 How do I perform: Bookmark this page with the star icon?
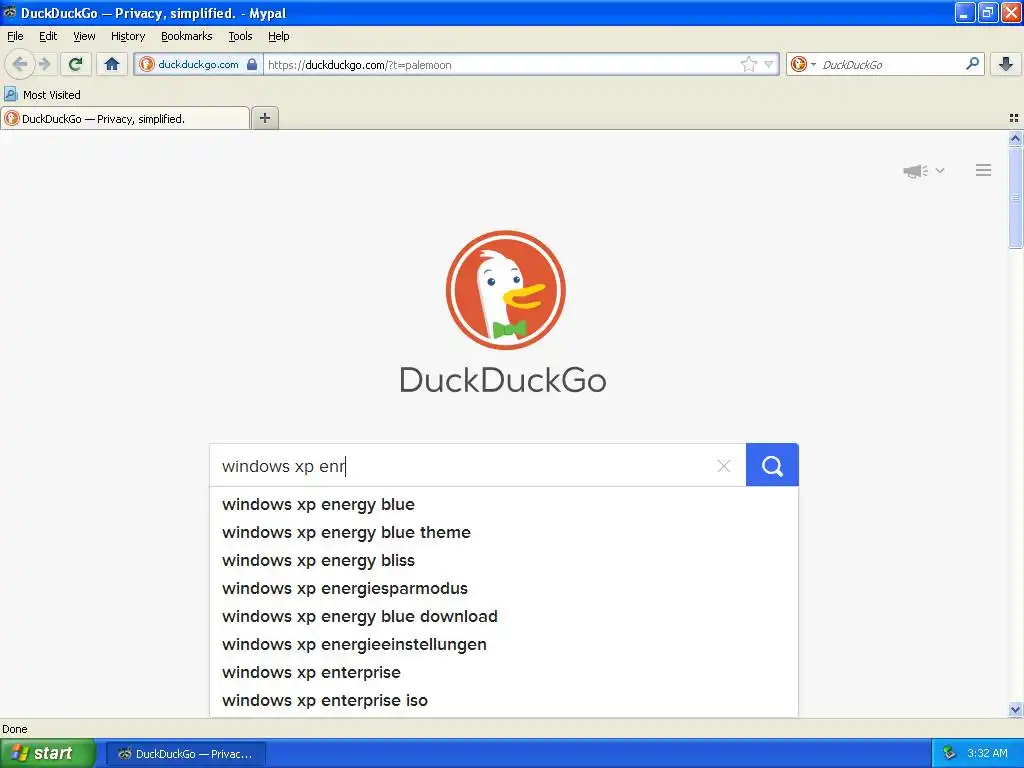coord(748,64)
